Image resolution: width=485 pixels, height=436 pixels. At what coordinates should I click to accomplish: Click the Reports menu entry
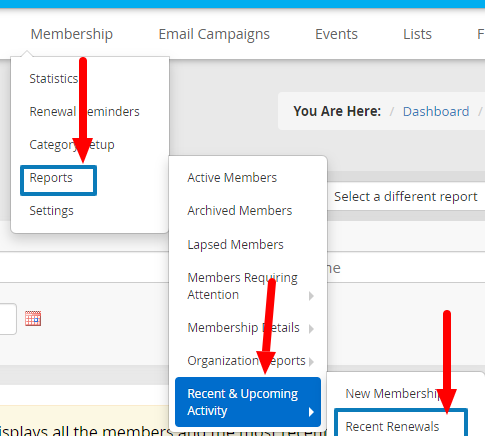[58, 180]
